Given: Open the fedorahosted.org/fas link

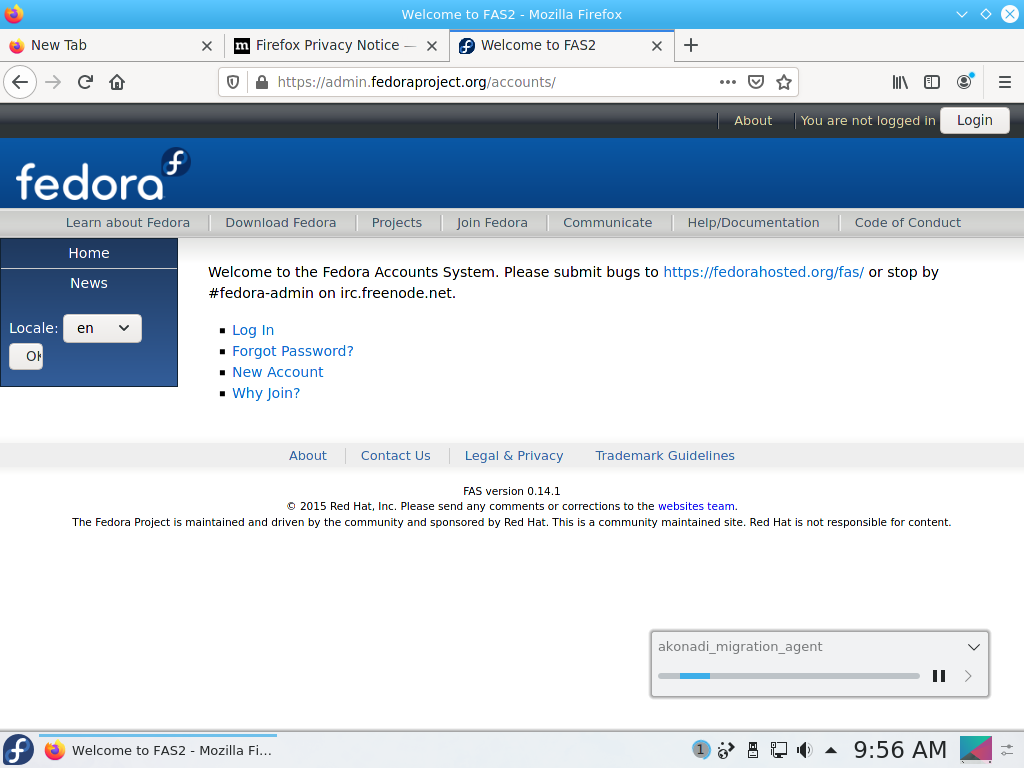Looking at the screenshot, I should (763, 272).
